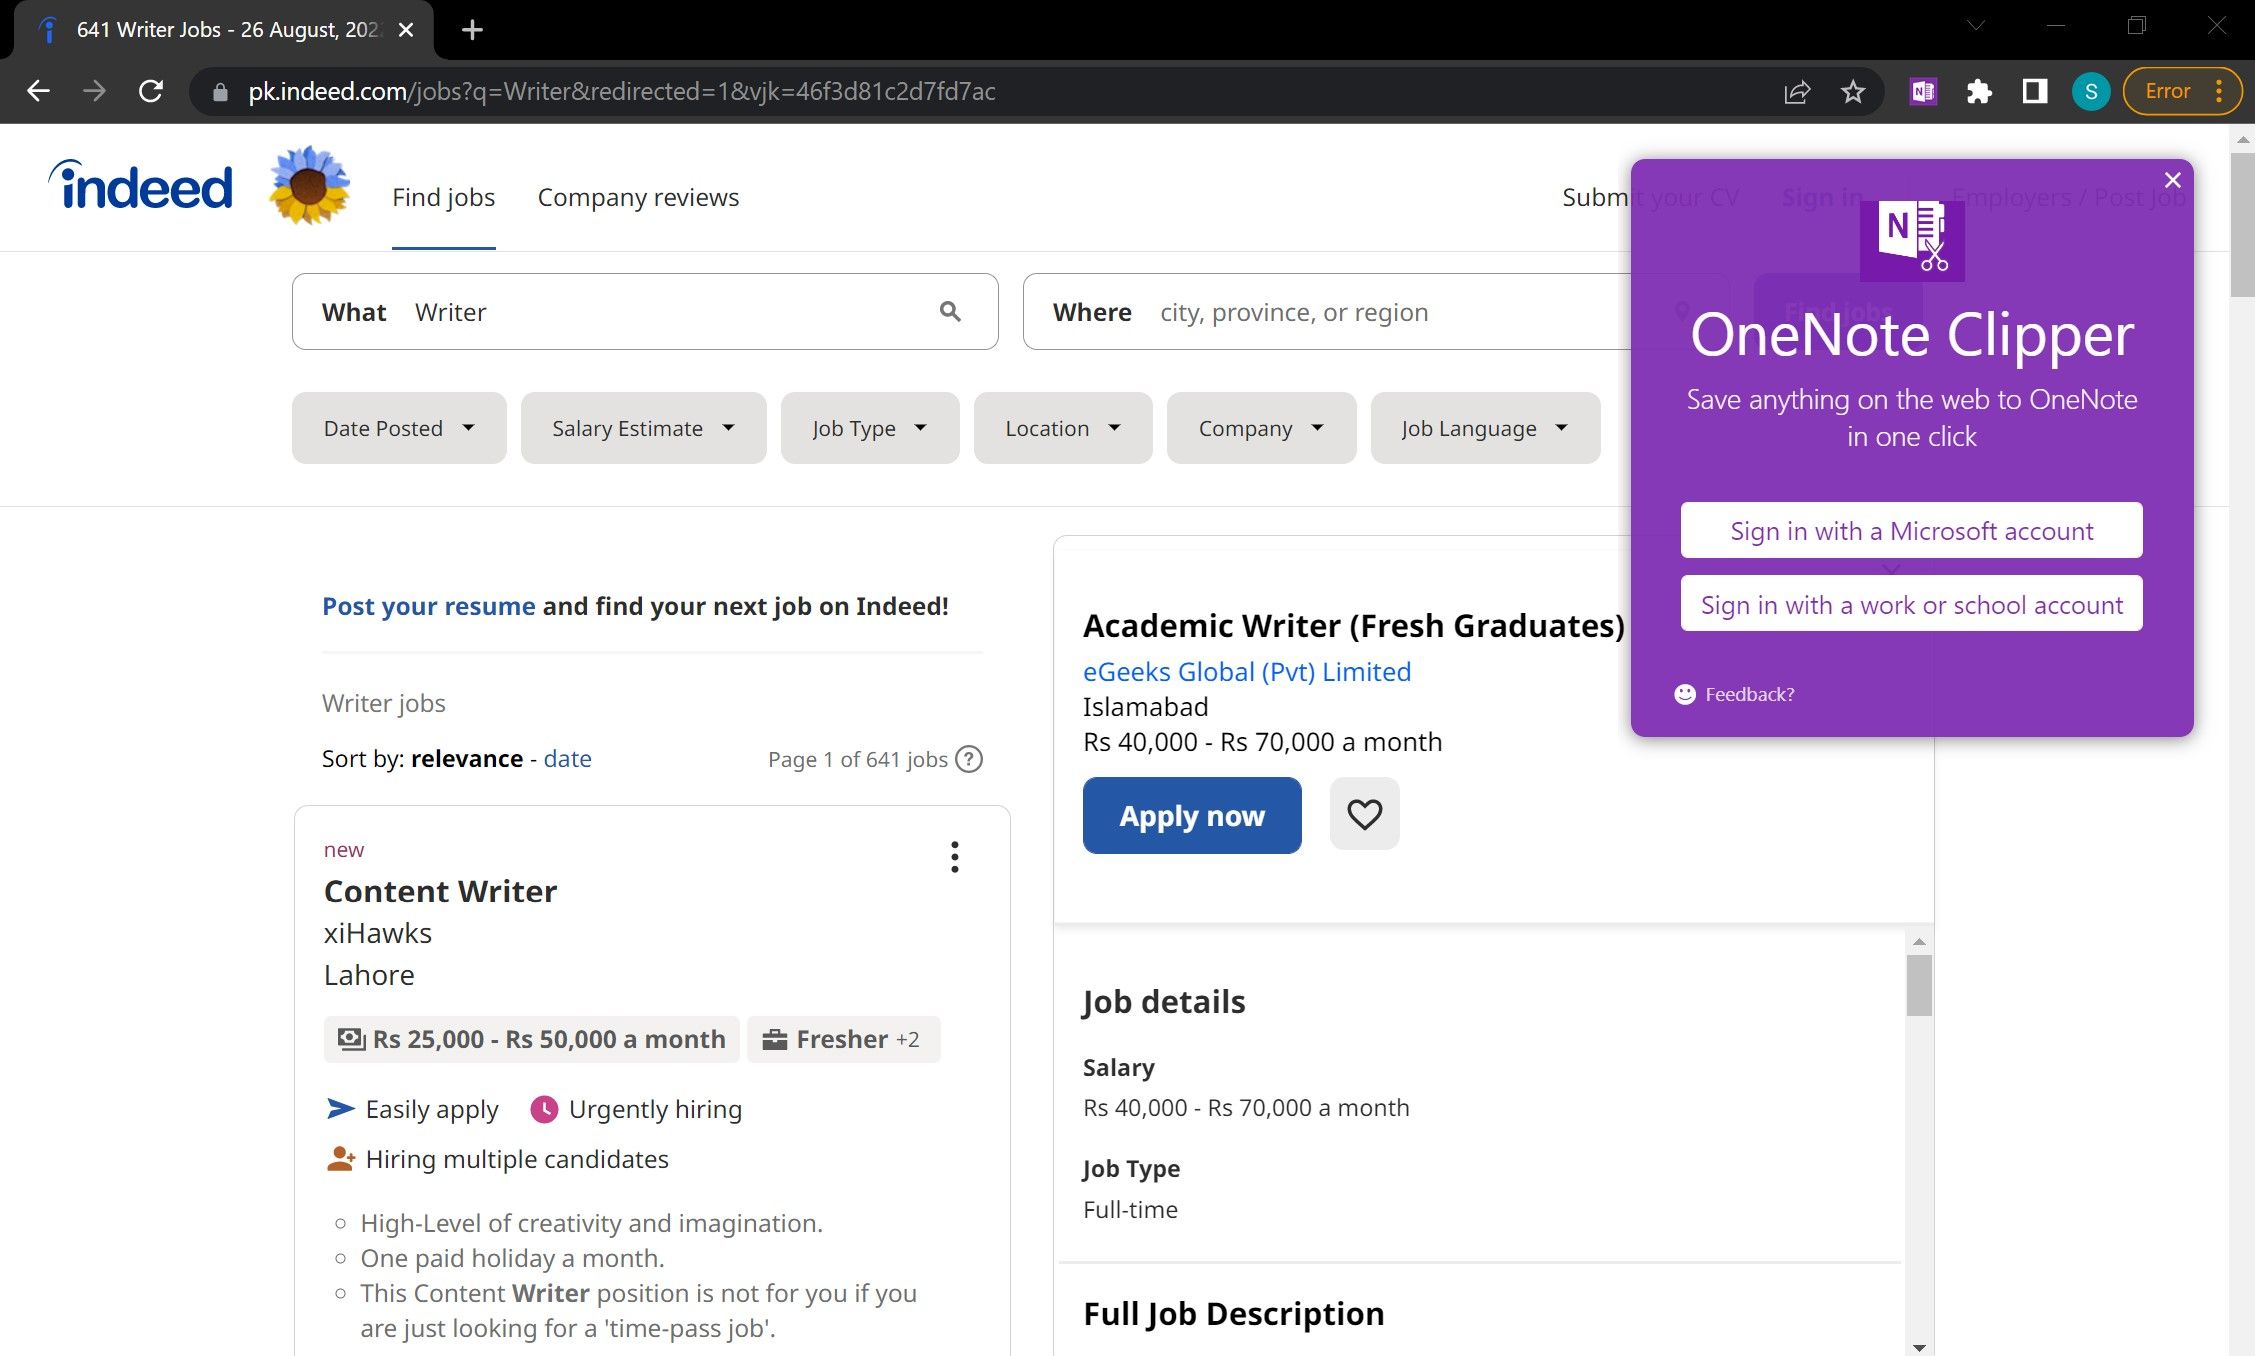Click the user profile avatar icon
Screen dimensions: 2255x1356
point(2089,90)
